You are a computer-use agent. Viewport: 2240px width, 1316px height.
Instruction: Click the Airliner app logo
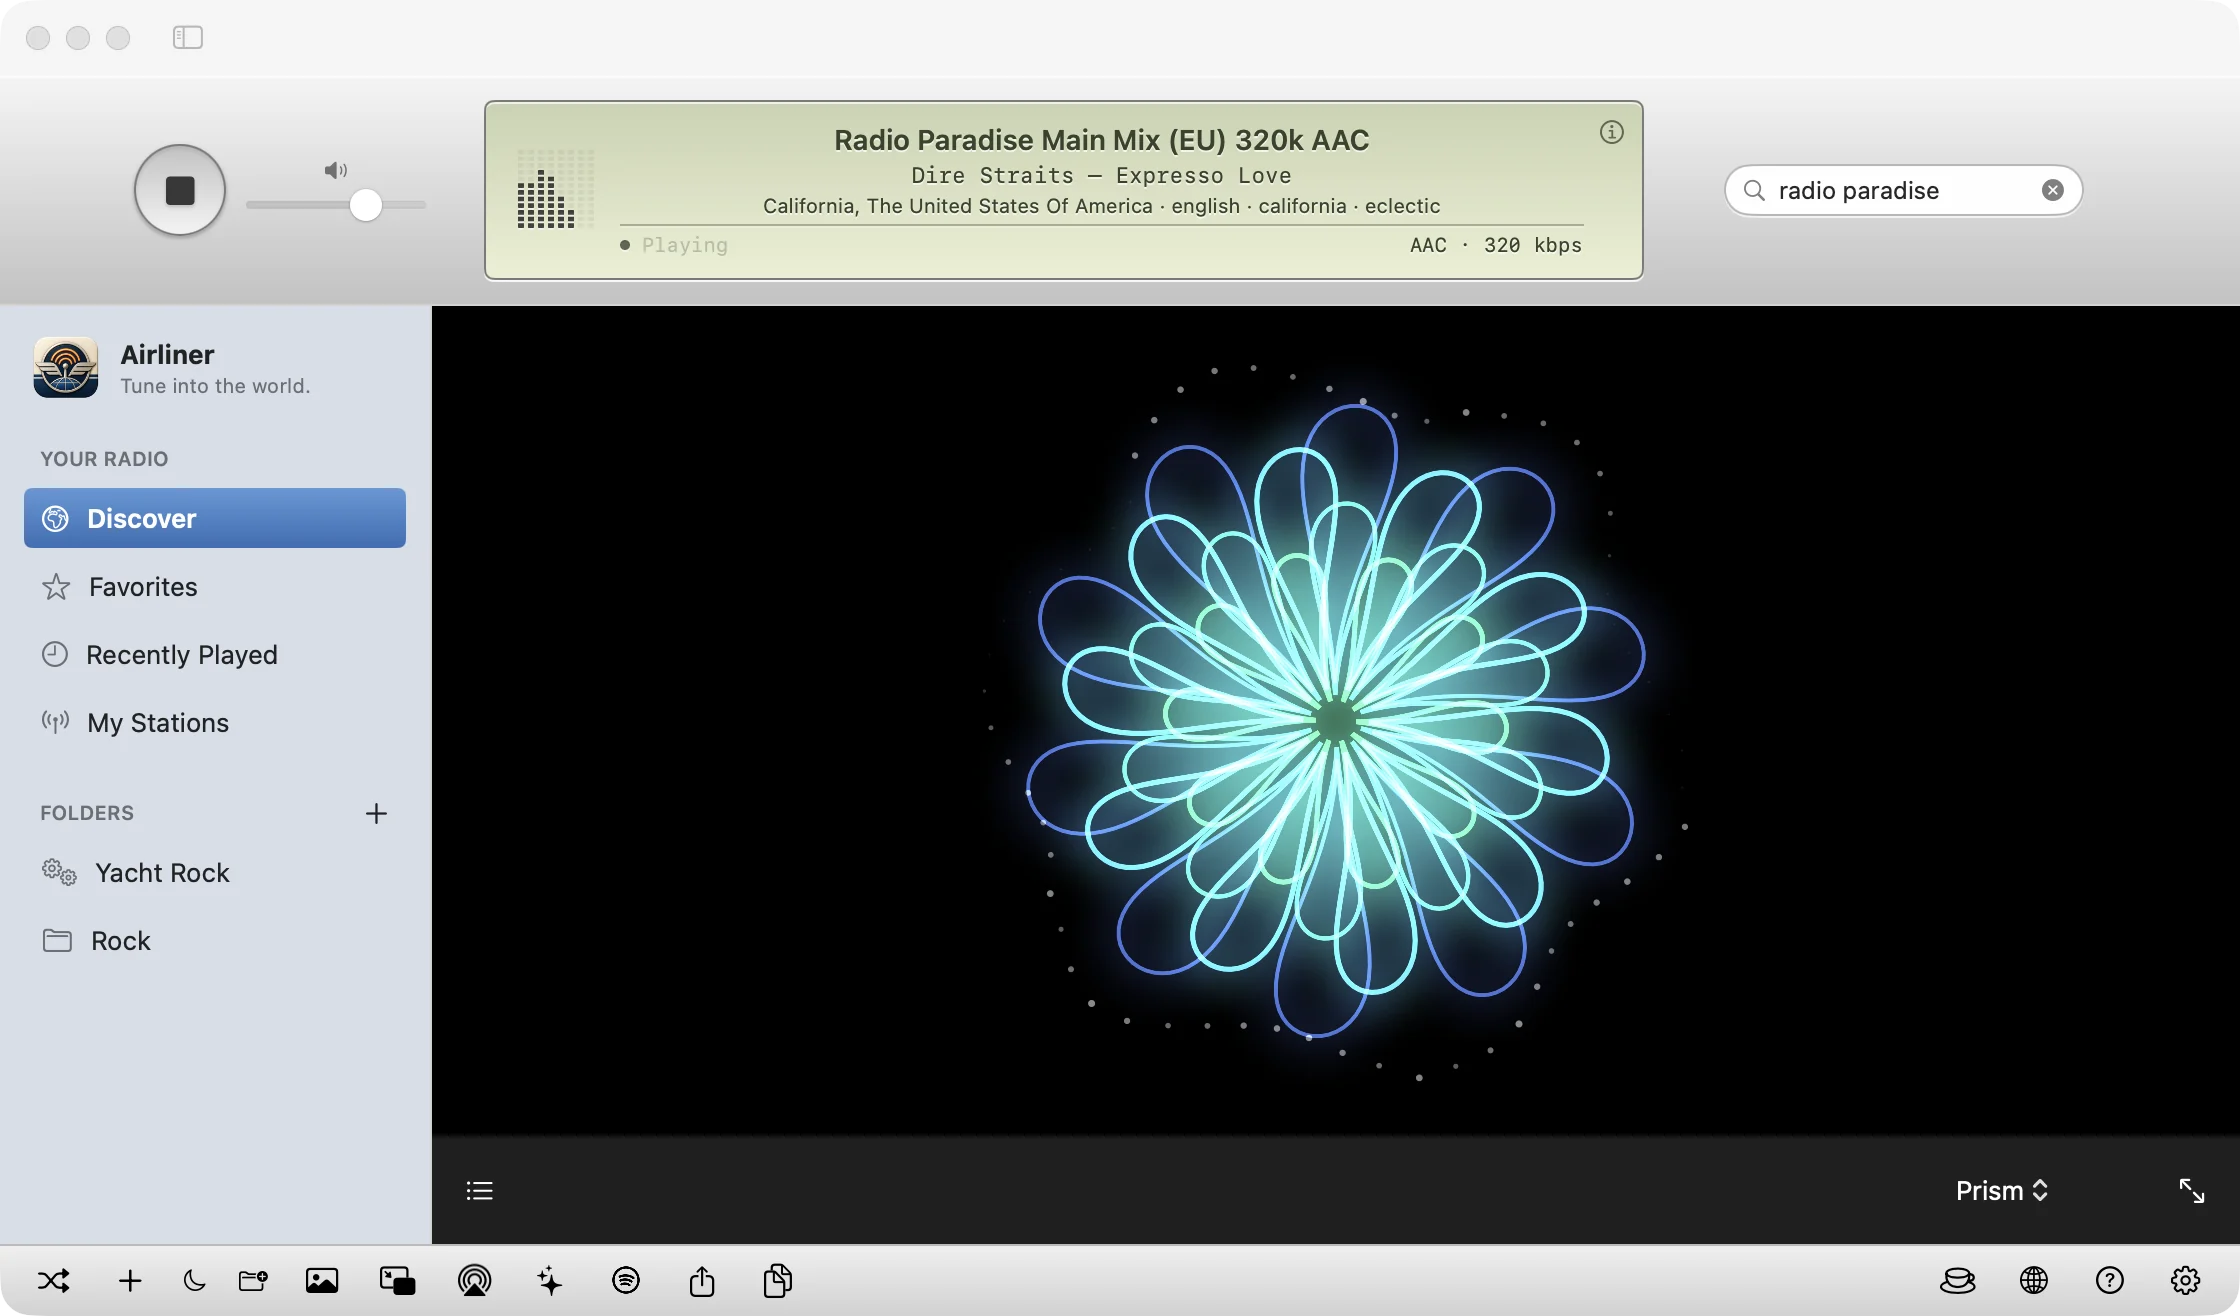tap(66, 367)
